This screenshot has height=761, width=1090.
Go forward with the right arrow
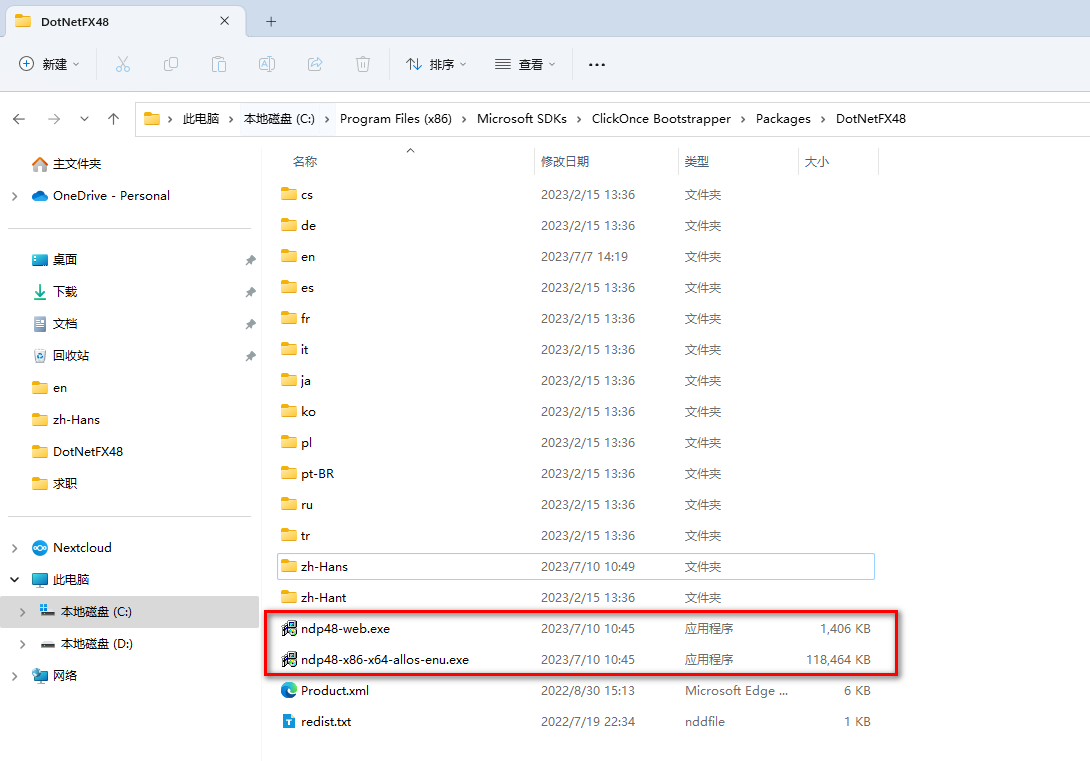coord(54,119)
